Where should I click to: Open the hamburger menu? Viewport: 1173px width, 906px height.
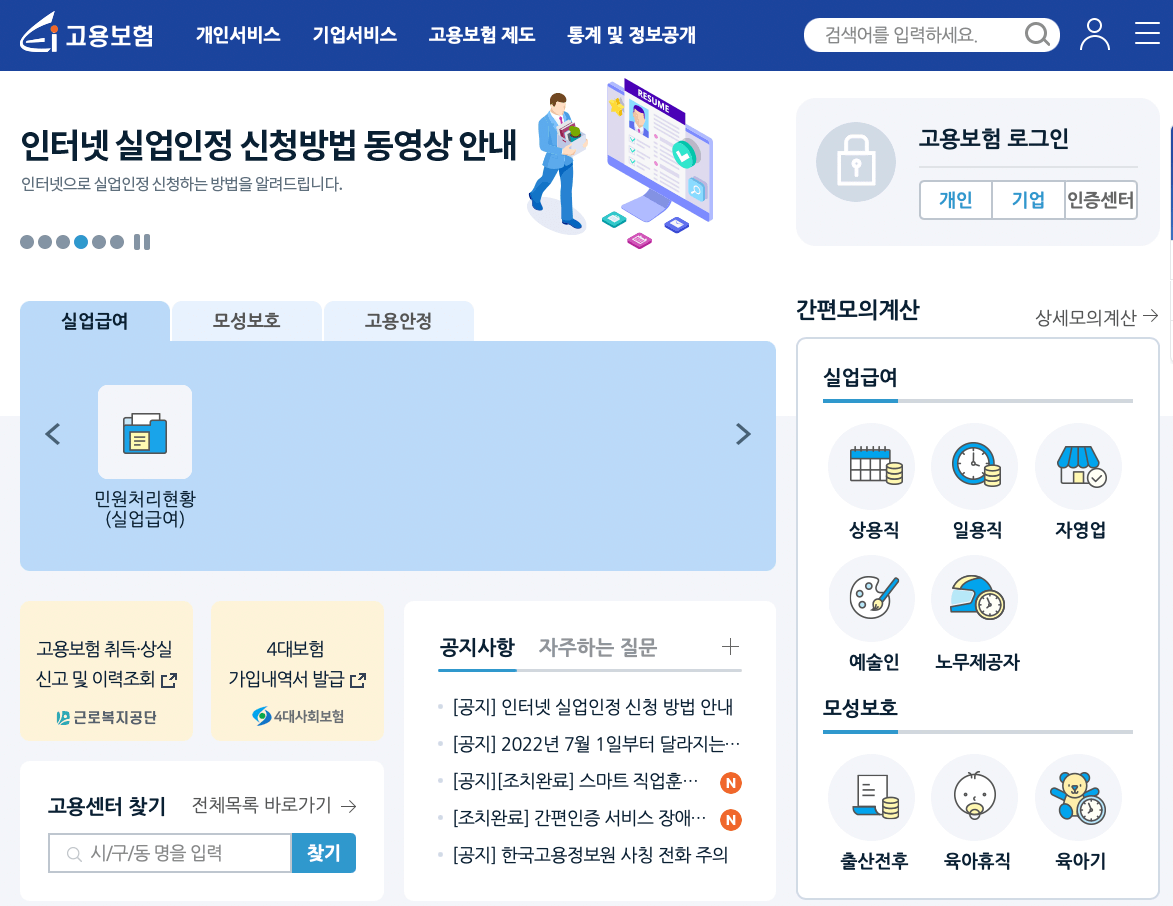(x=1147, y=33)
